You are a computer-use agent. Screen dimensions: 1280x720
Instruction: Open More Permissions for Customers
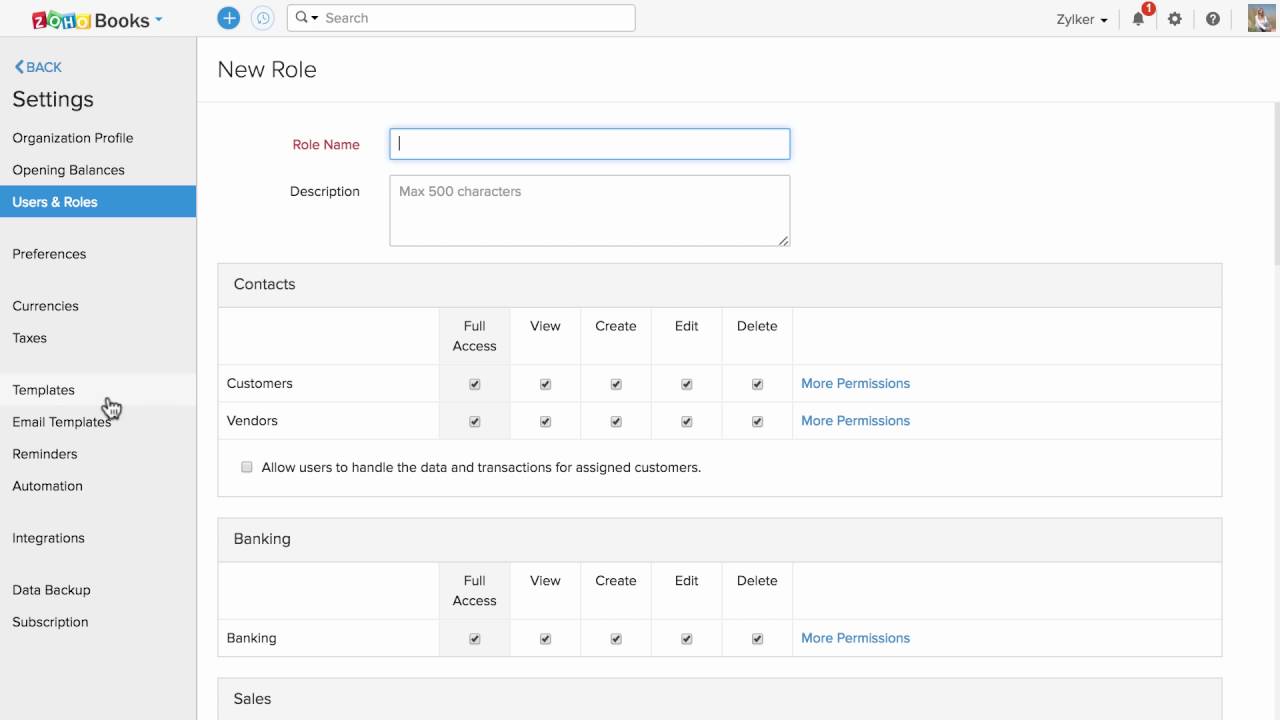[855, 383]
